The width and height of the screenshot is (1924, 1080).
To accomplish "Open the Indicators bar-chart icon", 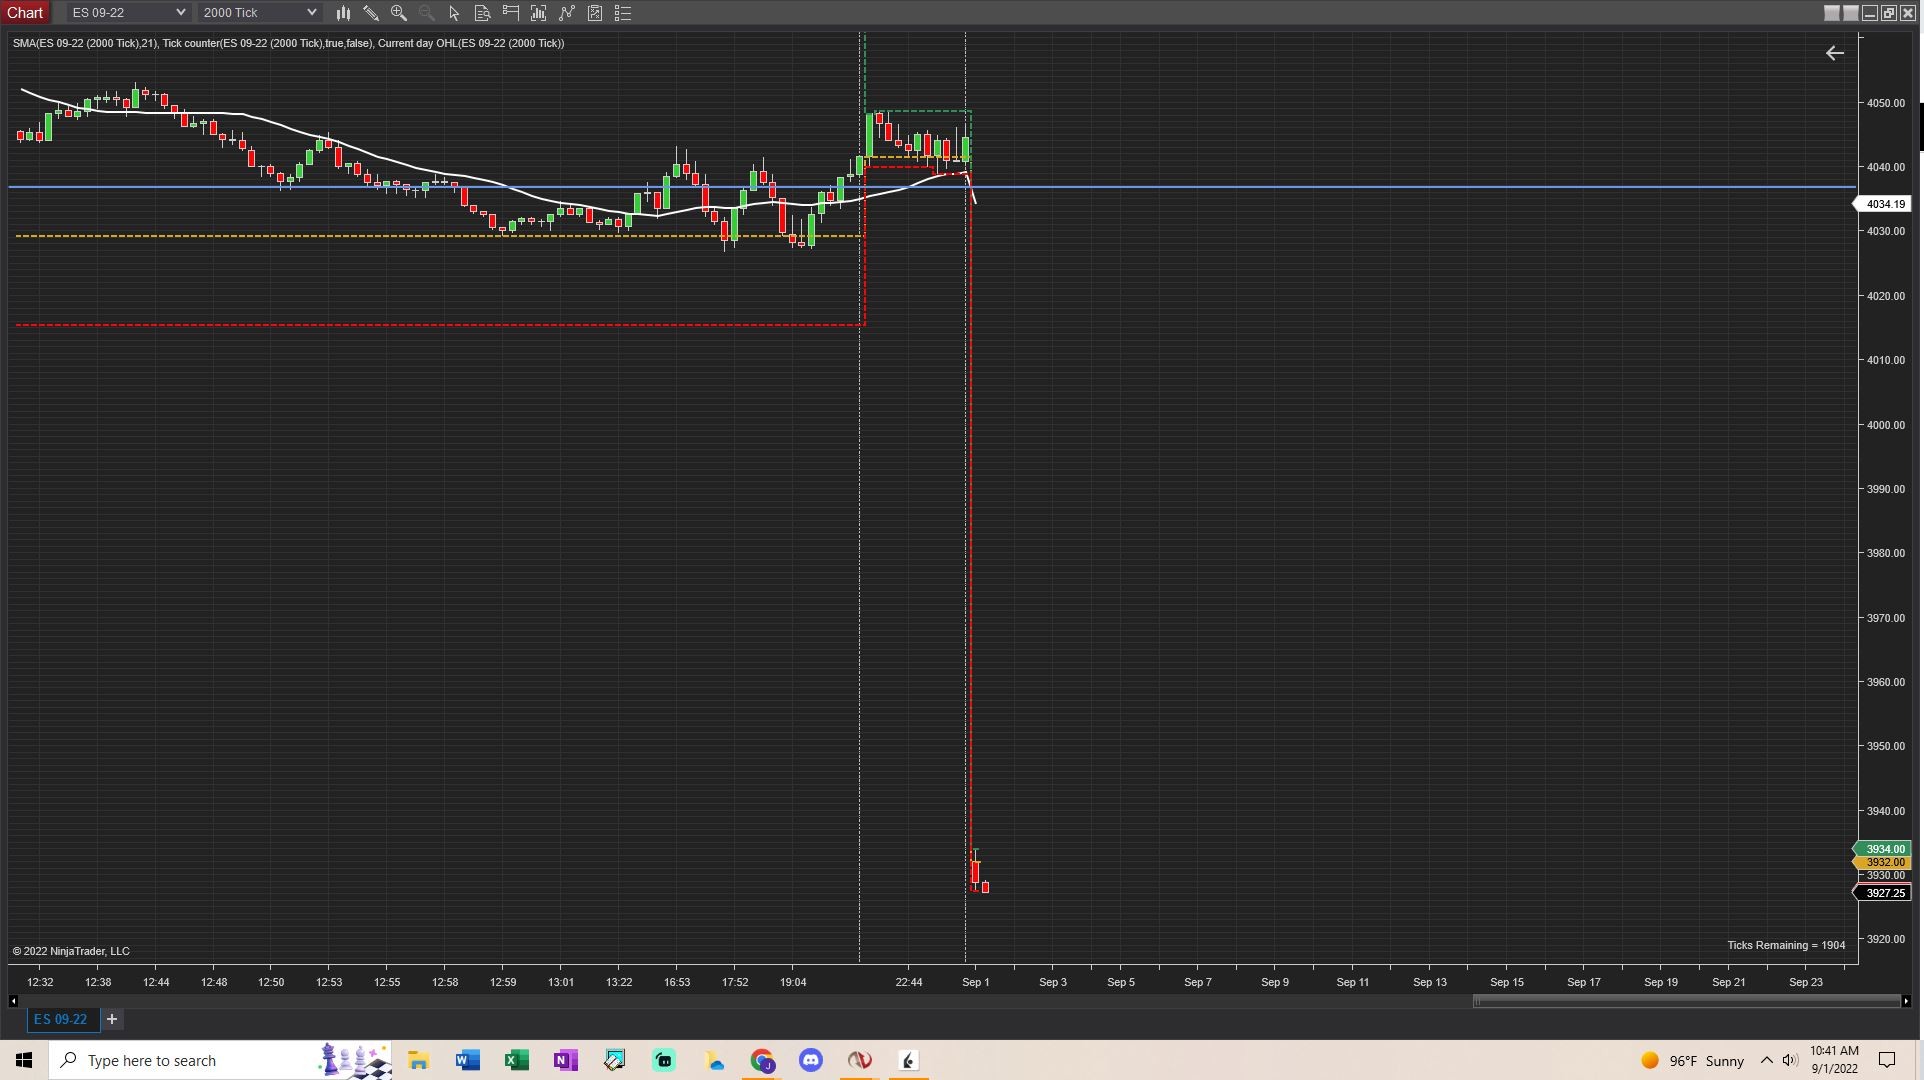I will coord(539,13).
